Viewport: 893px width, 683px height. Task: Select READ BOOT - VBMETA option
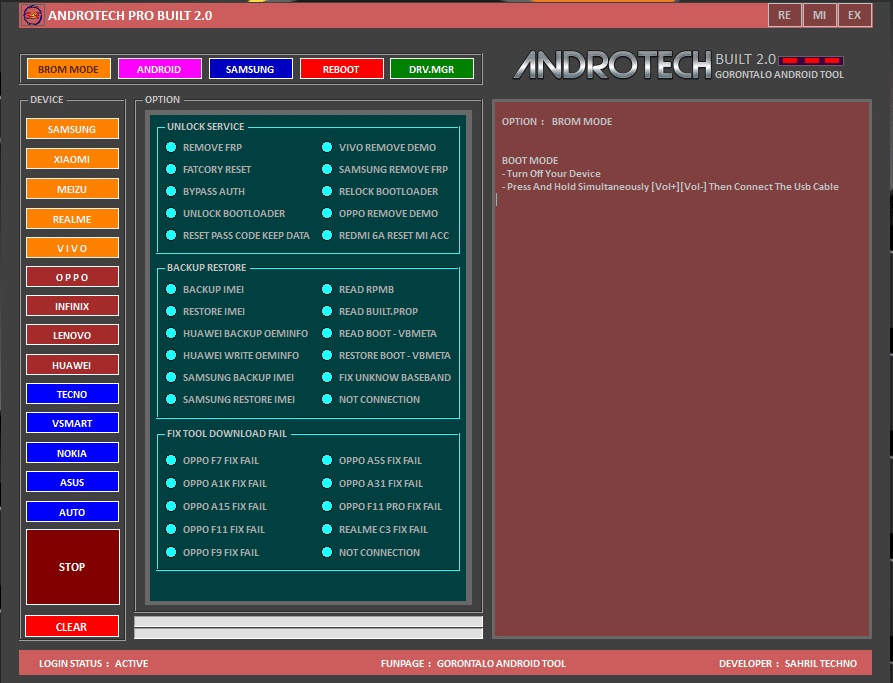pos(380,333)
